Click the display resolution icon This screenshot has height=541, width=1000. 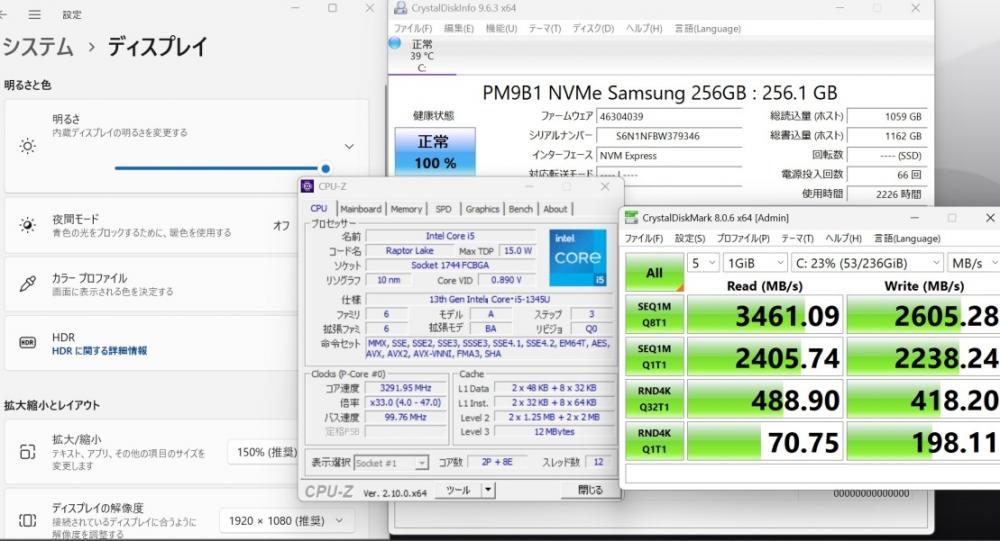point(27,520)
